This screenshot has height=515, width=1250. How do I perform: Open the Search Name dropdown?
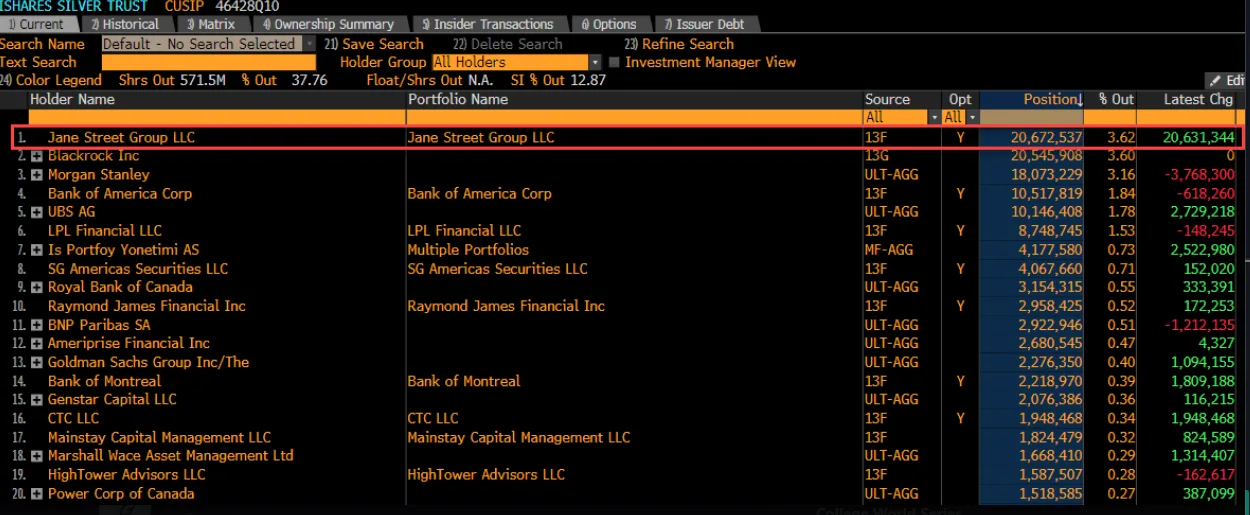[x=309, y=44]
